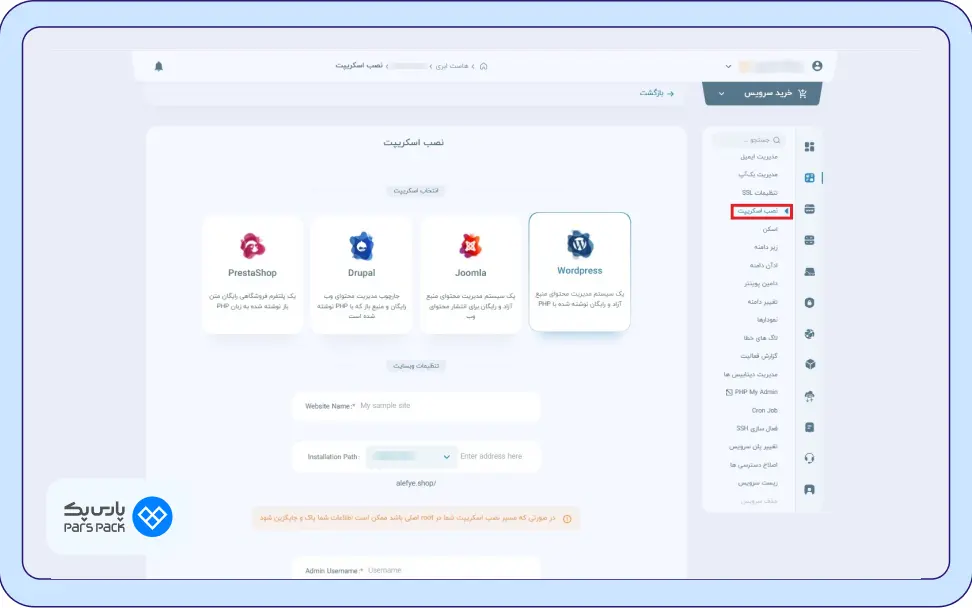The image size is (972, 608).
Task: Click the magnifier icon in sidebar search
Action: tap(777, 140)
